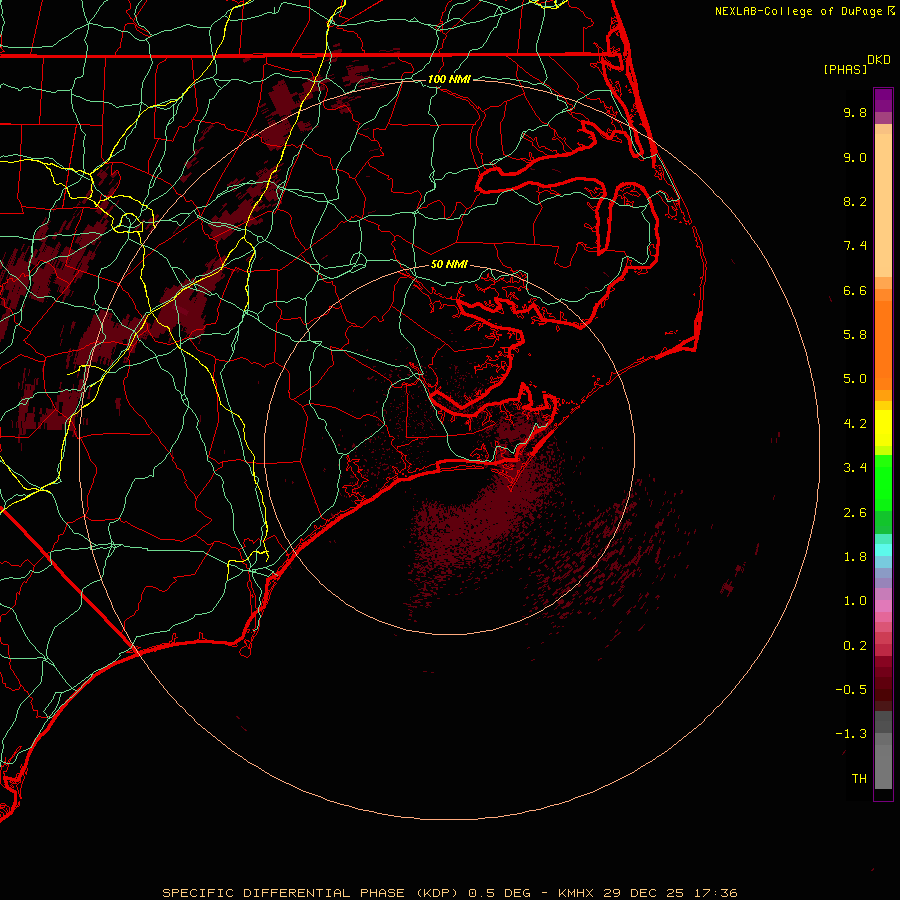Screen dimensions: 900x900
Task: Click the cyan segment of the color bar
Action: coord(883,549)
